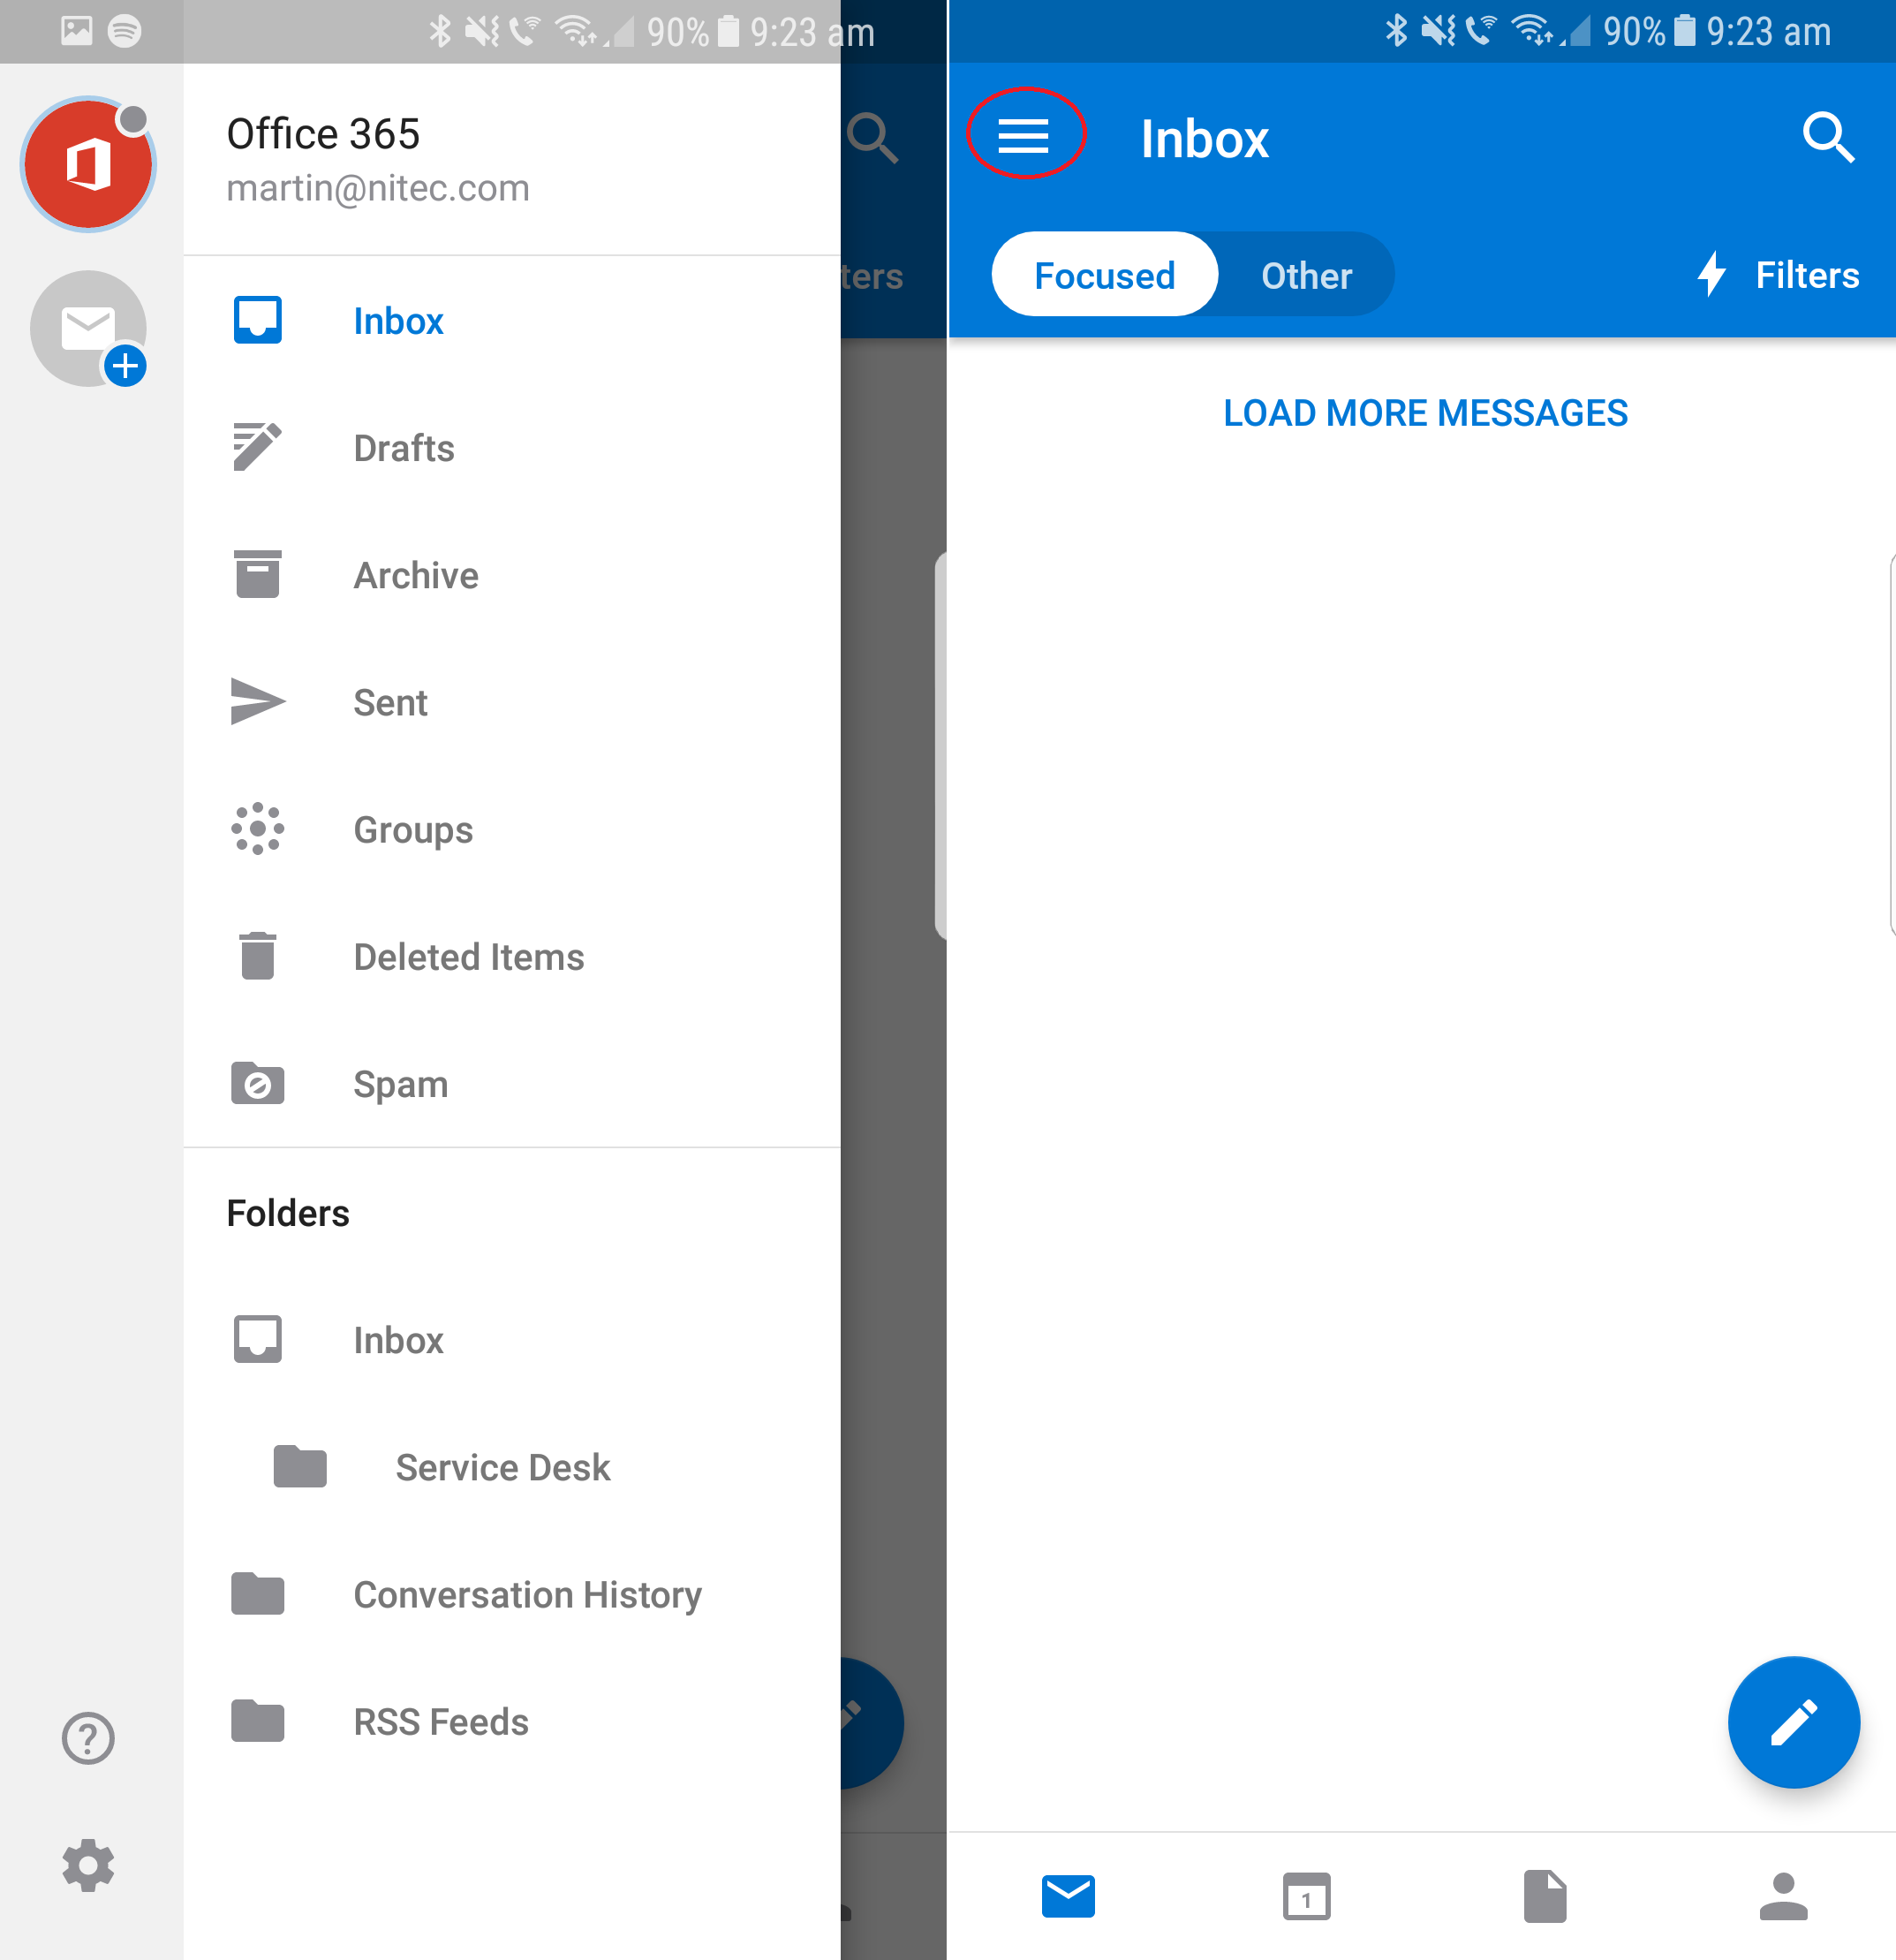Open the files icon in bottom bar
This screenshot has height=1960, width=1896.
[x=1544, y=1896]
